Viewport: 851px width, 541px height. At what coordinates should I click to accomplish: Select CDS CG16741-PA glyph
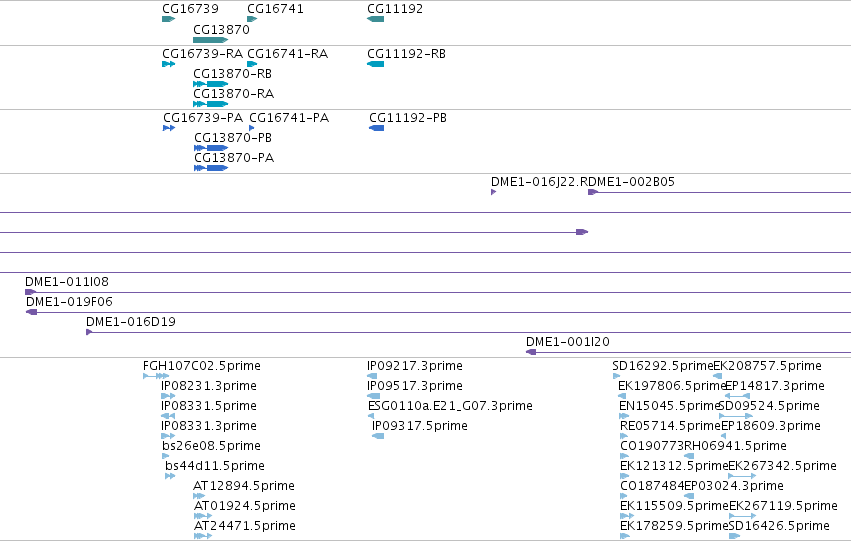coord(251,128)
